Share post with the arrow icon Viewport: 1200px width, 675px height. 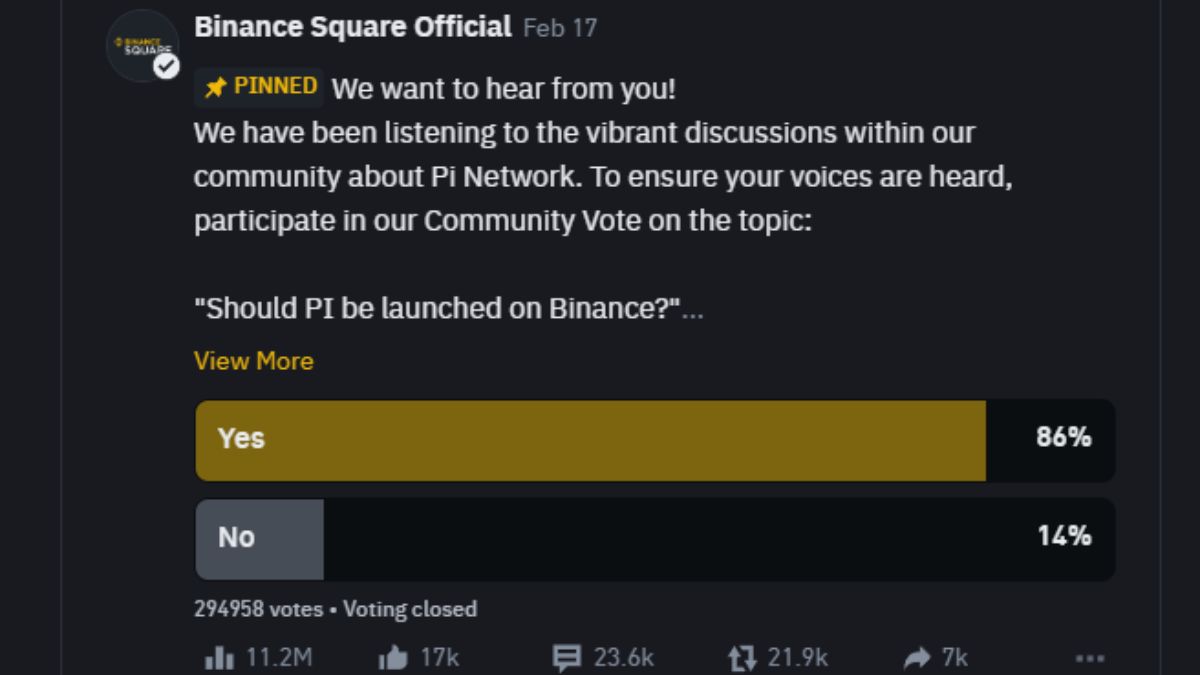click(x=917, y=657)
